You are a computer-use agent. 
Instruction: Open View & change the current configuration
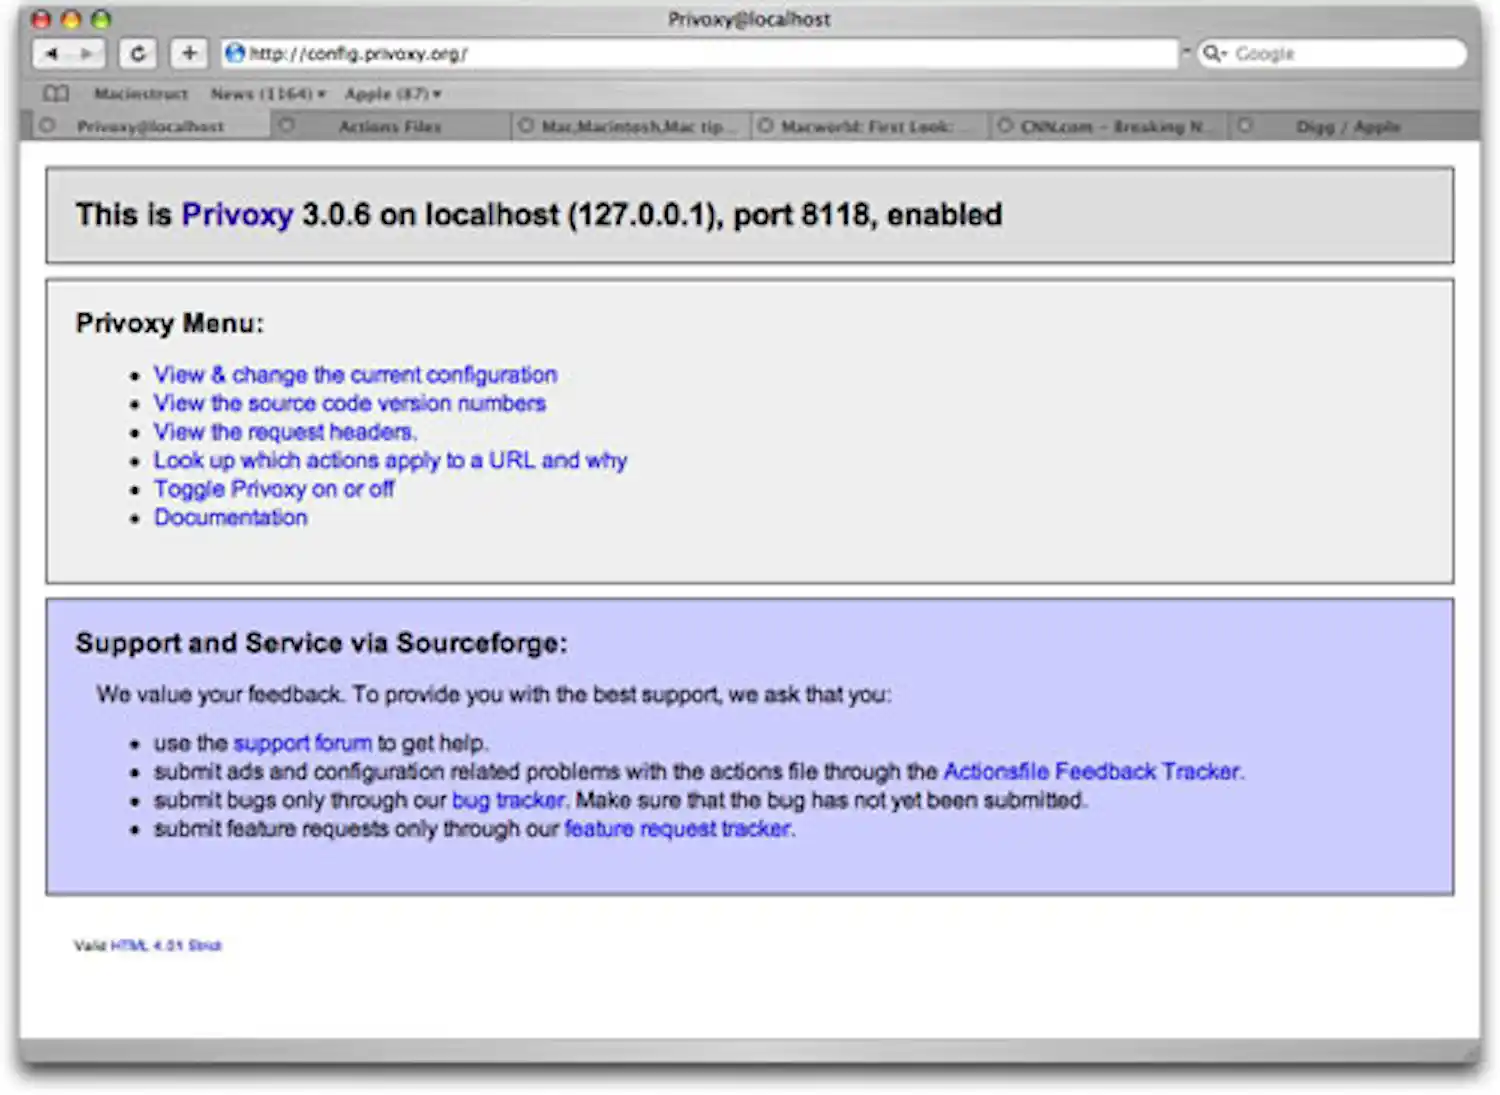point(355,375)
